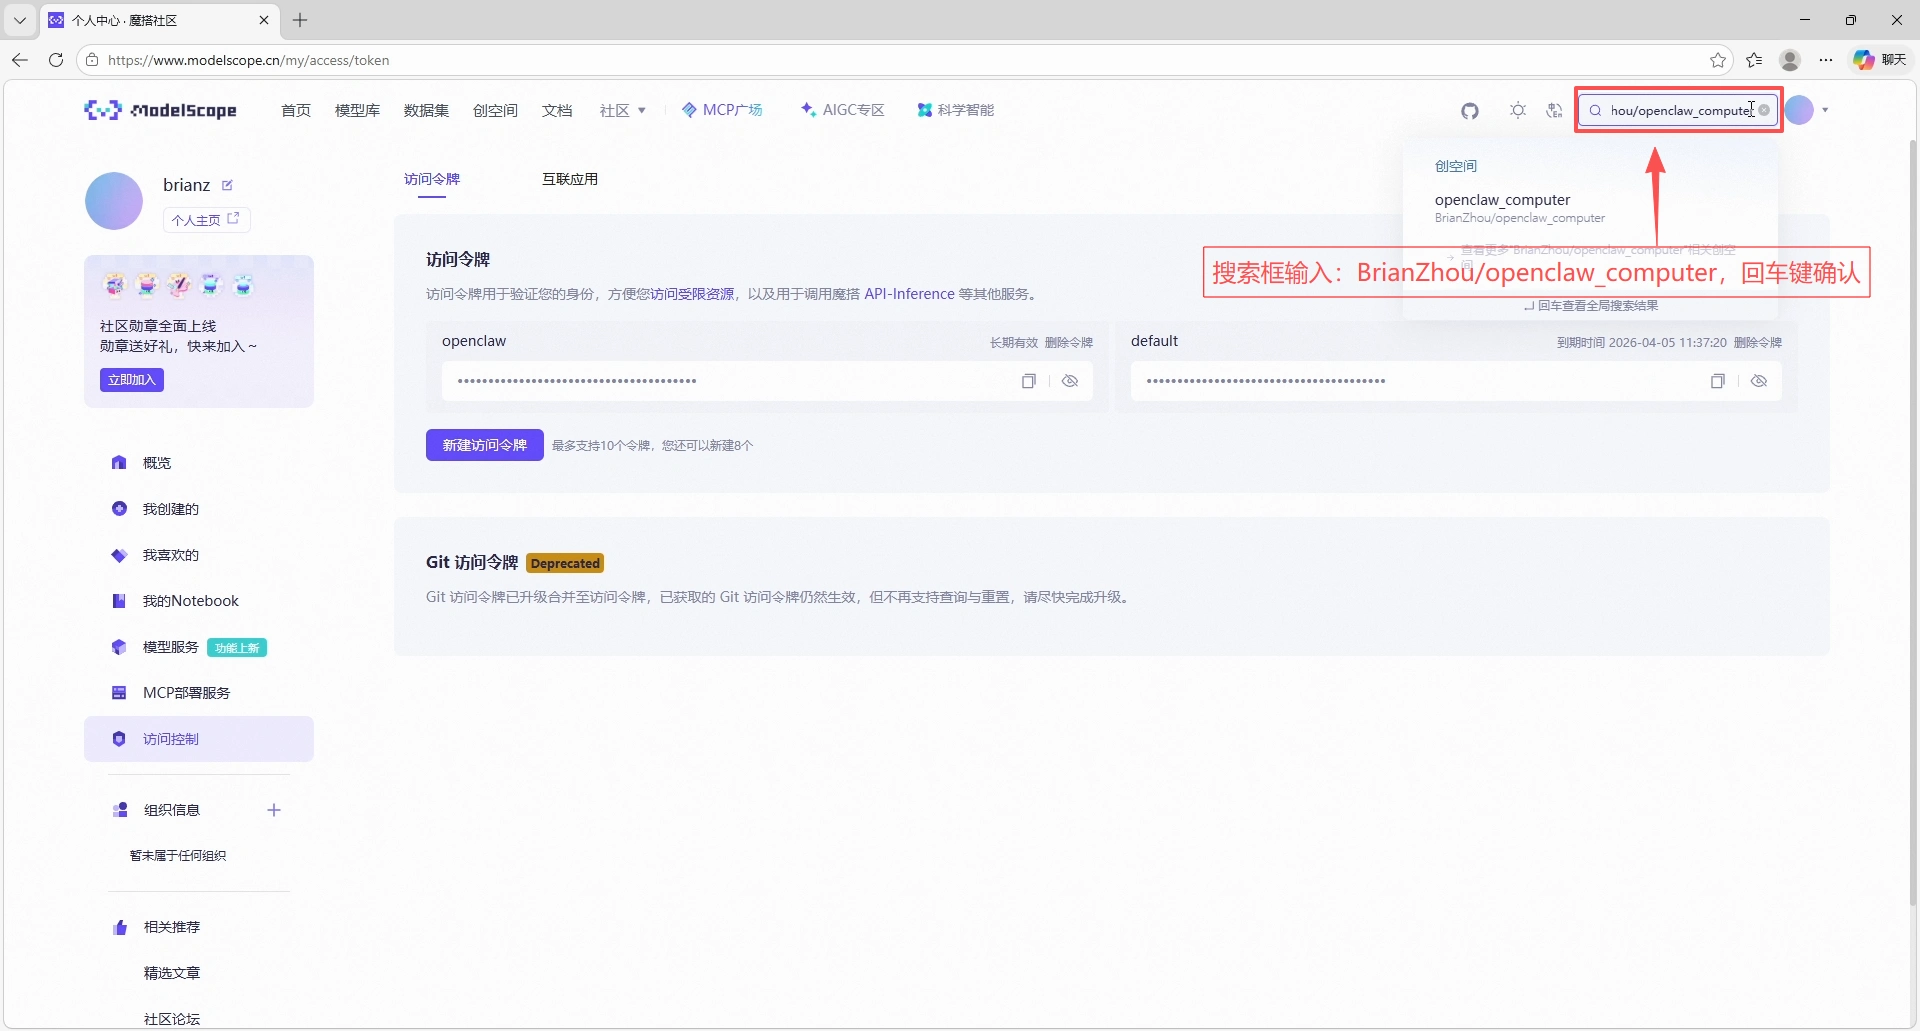
Task: Open the browser profile icon
Action: click(x=1790, y=60)
